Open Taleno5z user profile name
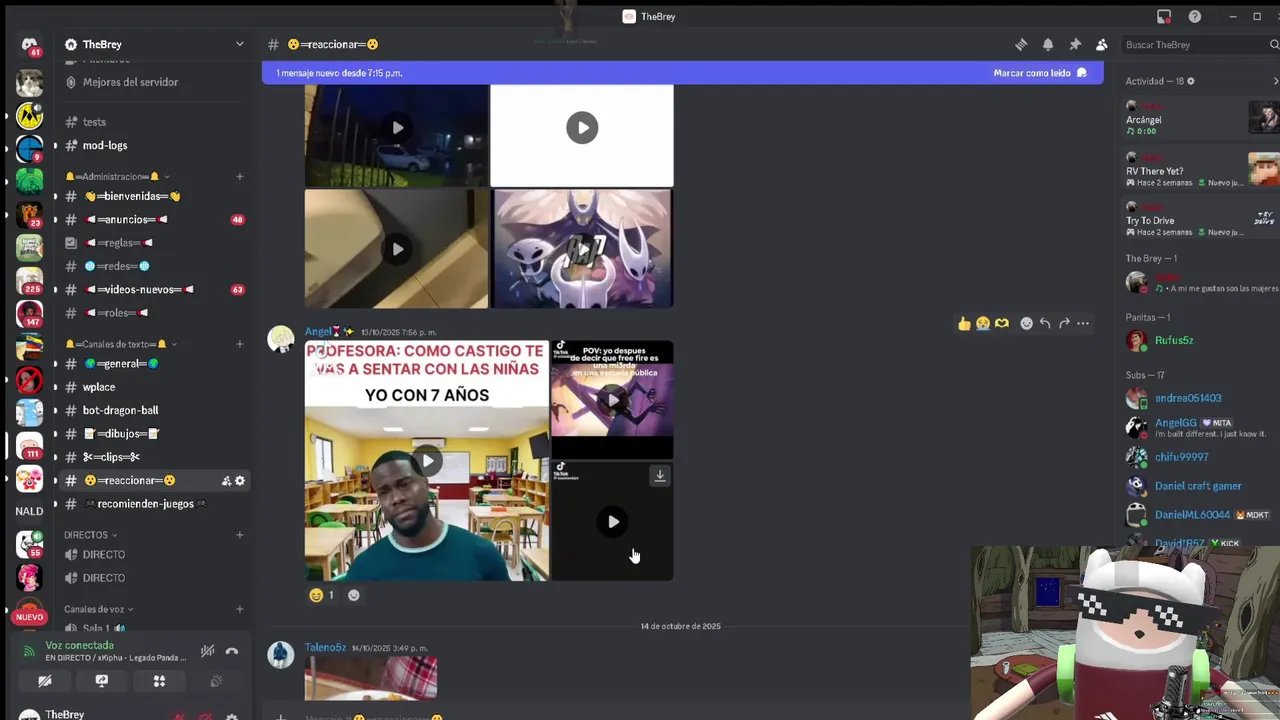 (325, 648)
